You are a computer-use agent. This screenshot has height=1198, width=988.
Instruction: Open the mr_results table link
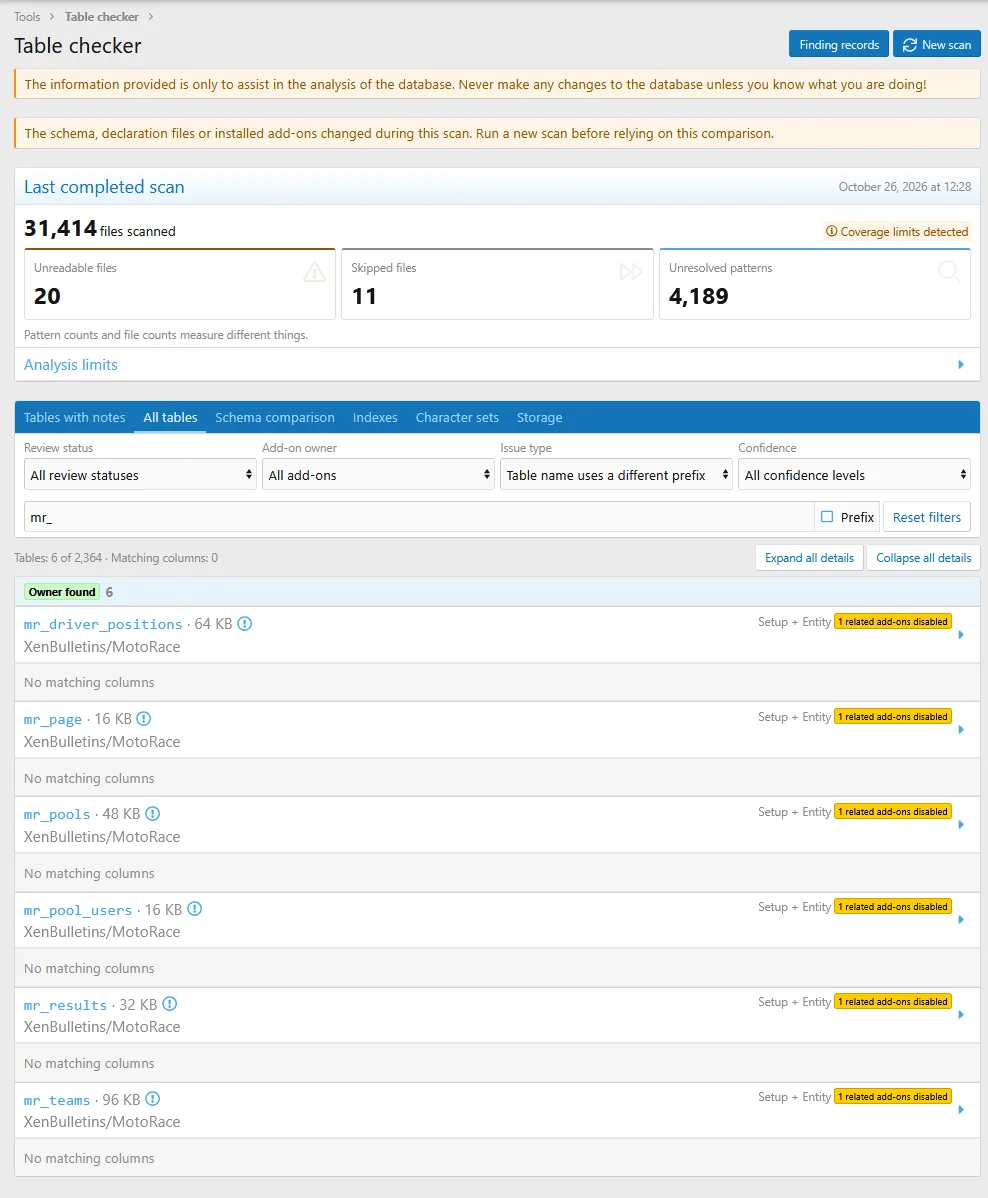tap(66, 1005)
